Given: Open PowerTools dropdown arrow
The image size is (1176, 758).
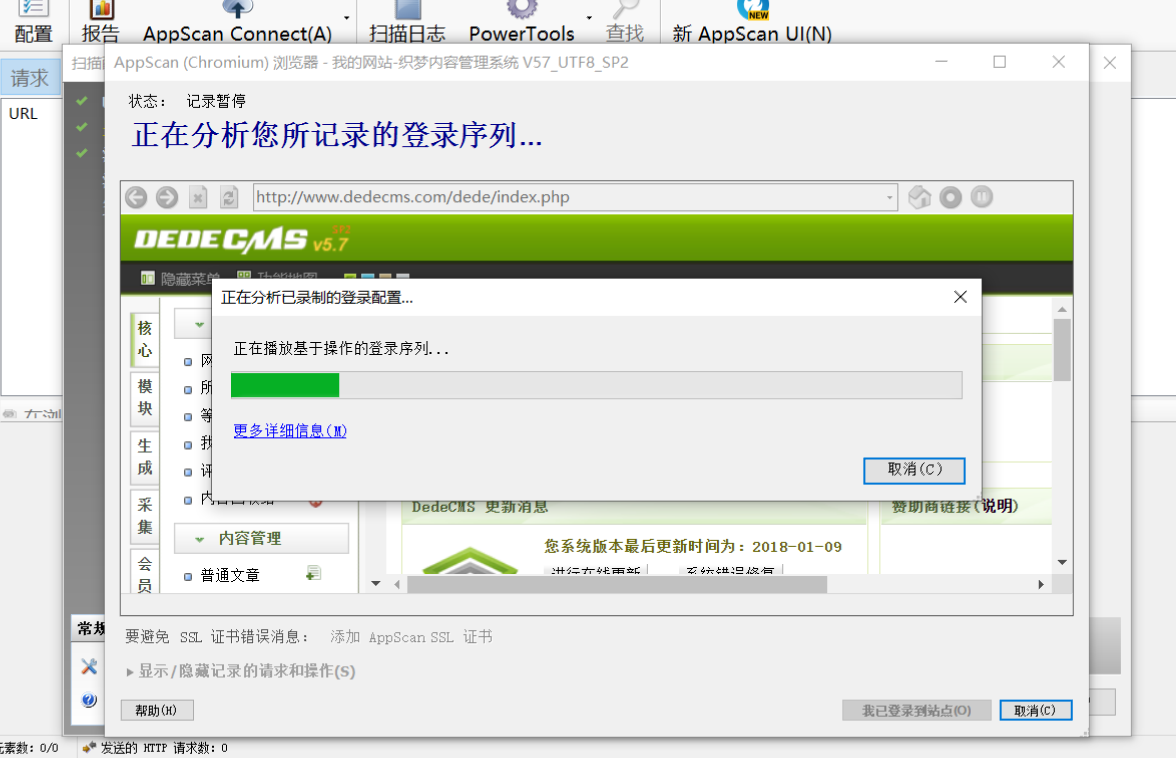Looking at the screenshot, I should pos(589,18).
